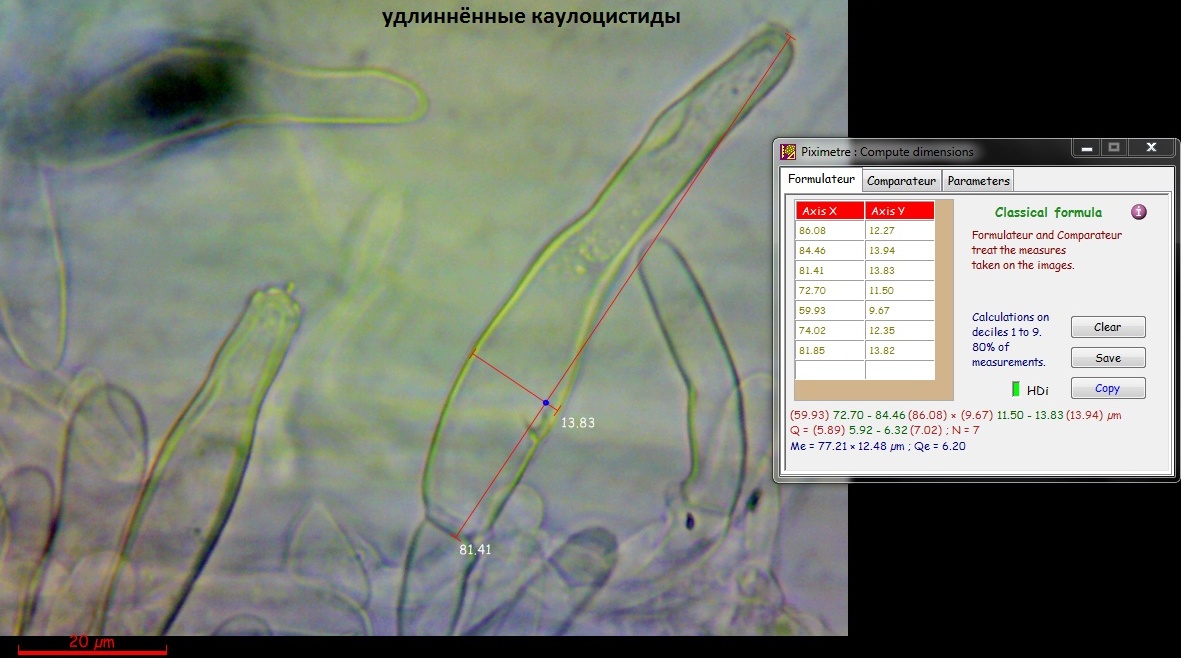The width and height of the screenshot is (1181, 658).
Task: Click the 81.41 measurement label on image
Action: pyautogui.click(x=475, y=550)
